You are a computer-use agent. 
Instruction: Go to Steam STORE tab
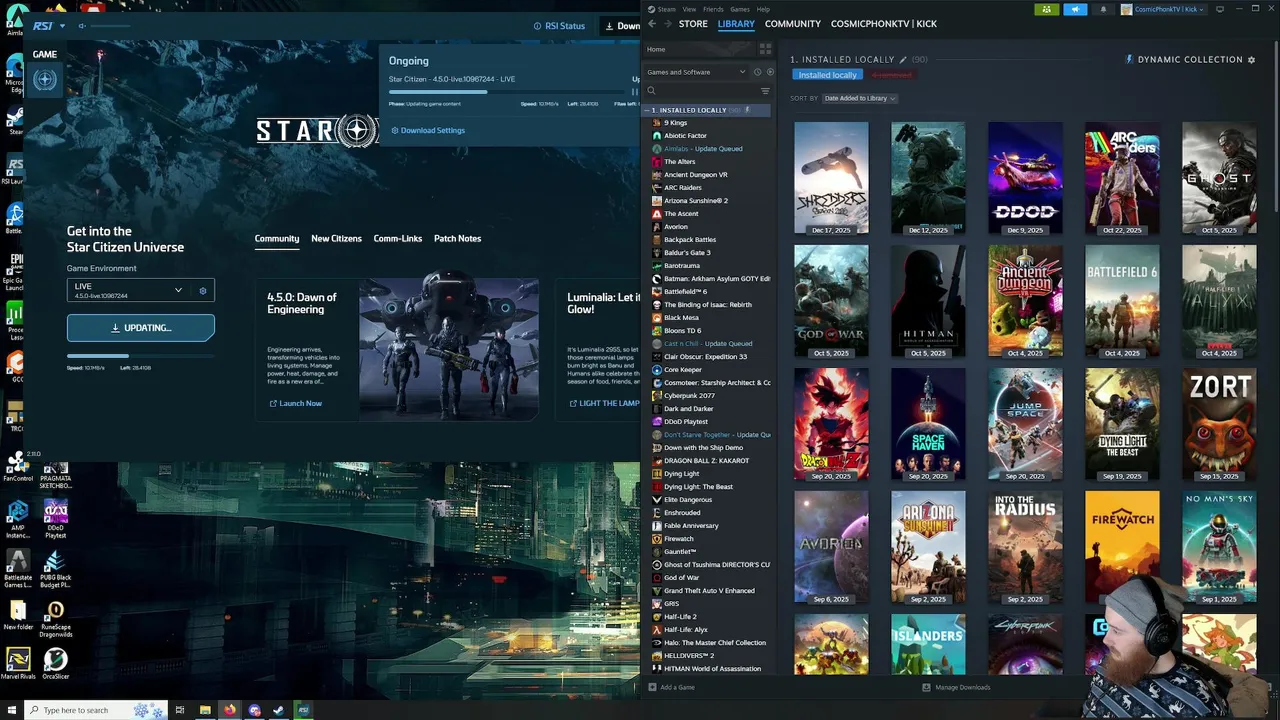click(693, 24)
